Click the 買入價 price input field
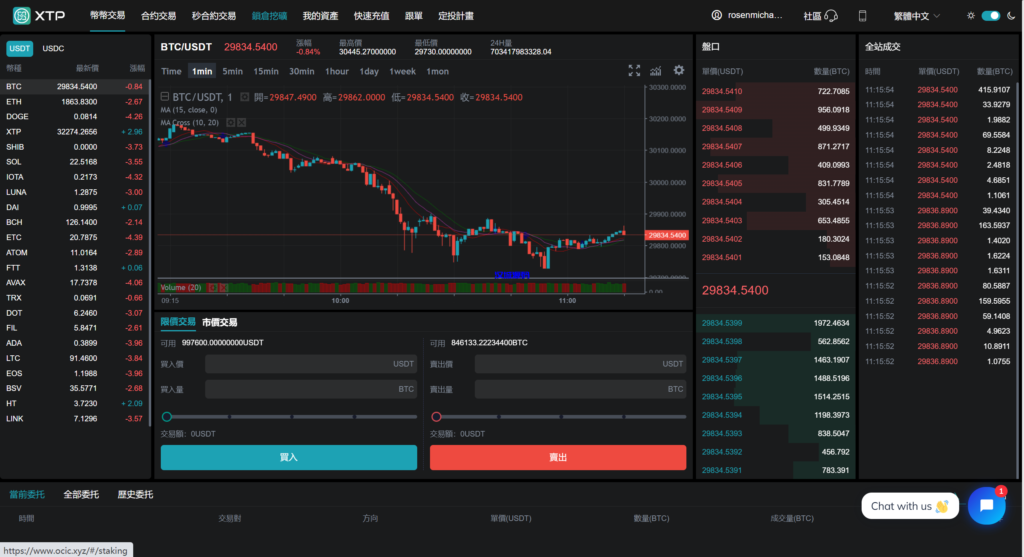Viewport: 1024px width, 557px height. tap(311, 364)
